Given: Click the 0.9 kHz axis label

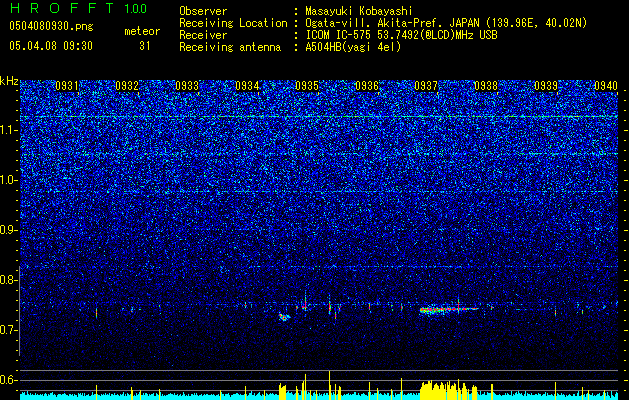Looking at the screenshot, I should [9, 230].
